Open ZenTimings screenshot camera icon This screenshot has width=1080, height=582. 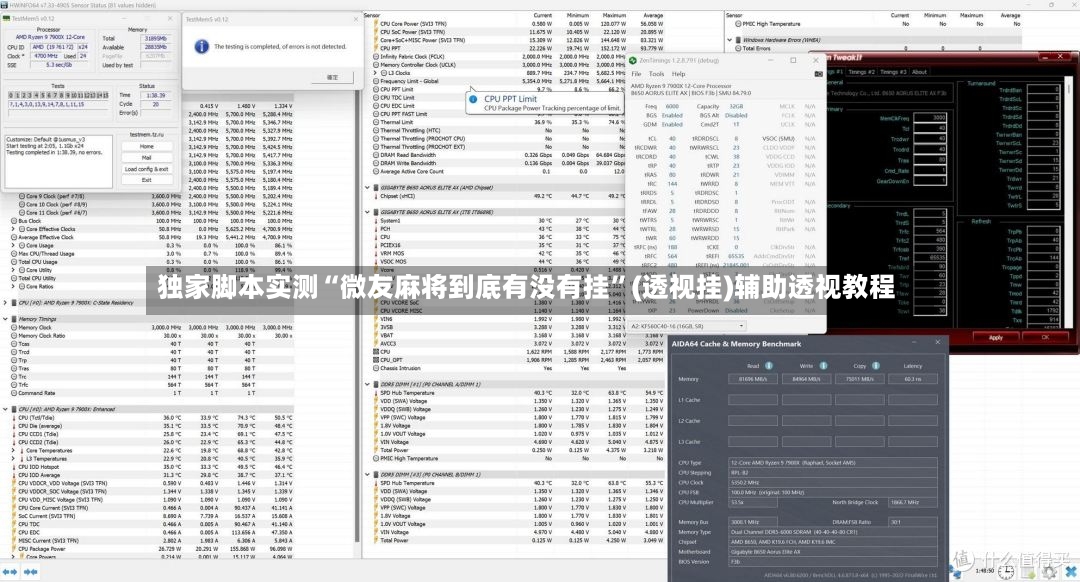point(818,74)
